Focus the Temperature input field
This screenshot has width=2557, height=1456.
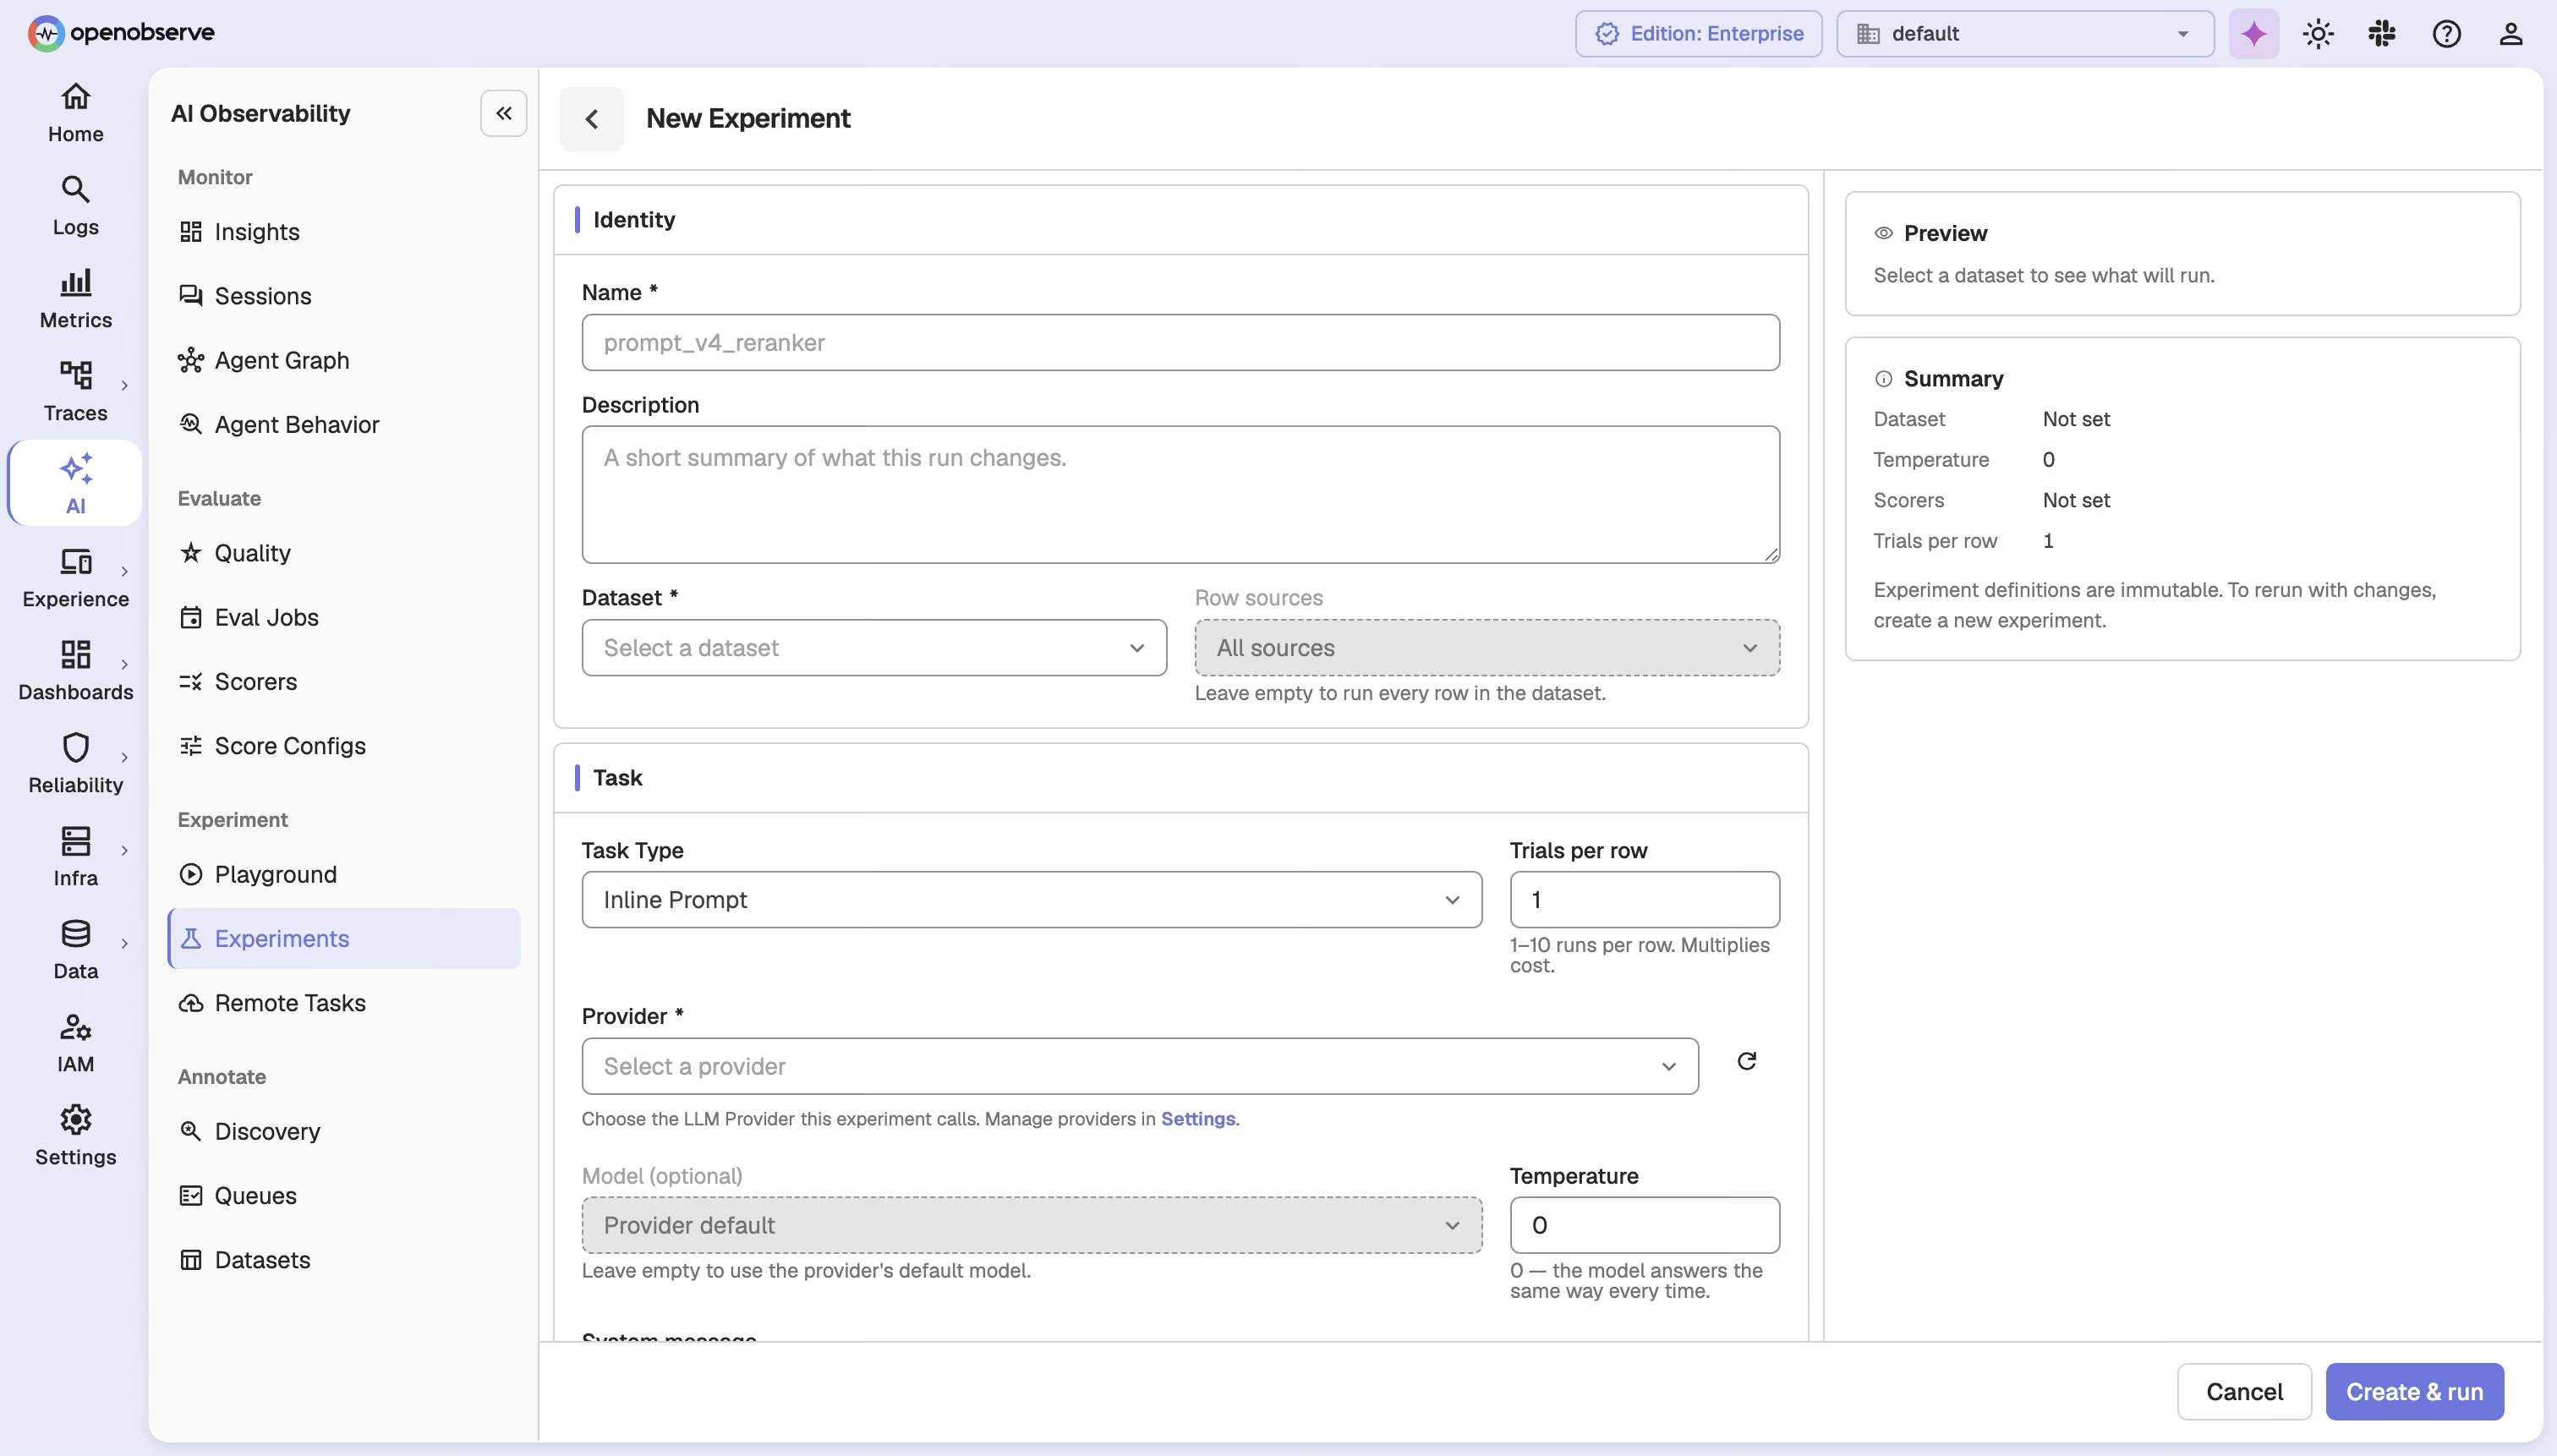pyautogui.click(x=1644, y=1225)
